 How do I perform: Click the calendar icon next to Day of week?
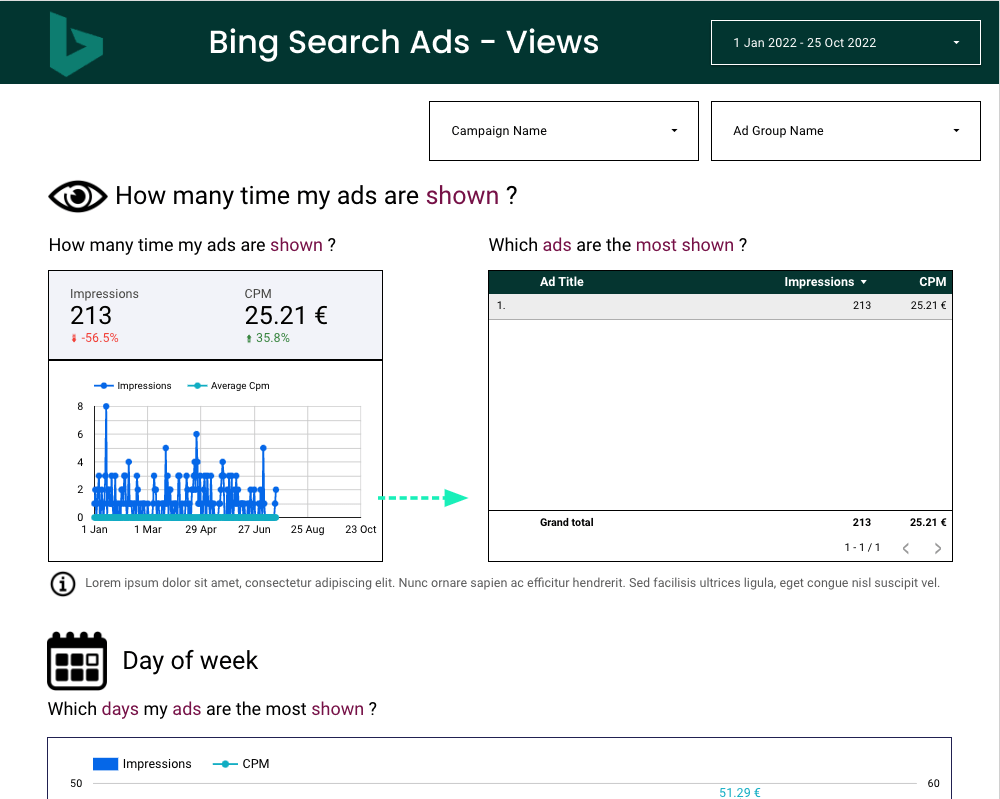[77, 661]
